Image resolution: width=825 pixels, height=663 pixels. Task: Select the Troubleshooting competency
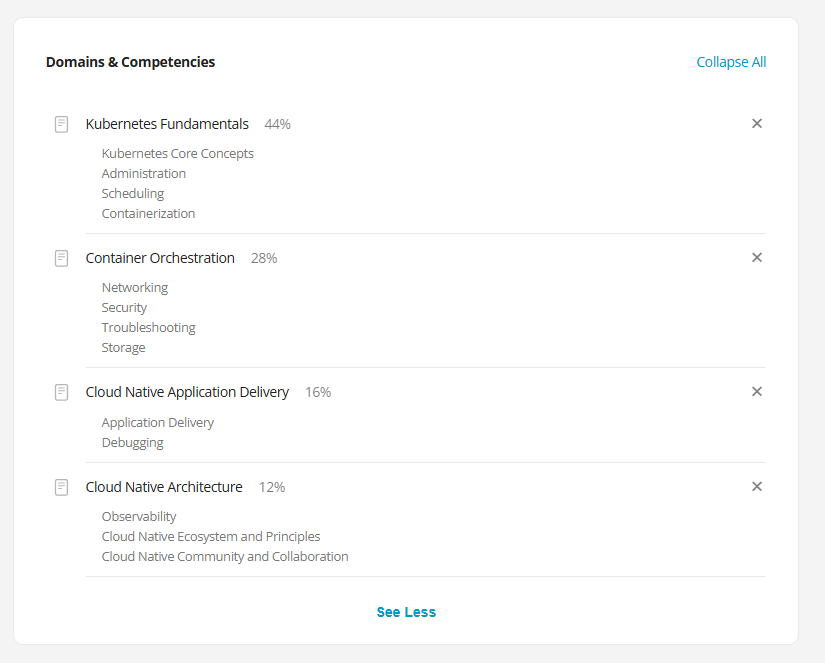tap(148, 328)
